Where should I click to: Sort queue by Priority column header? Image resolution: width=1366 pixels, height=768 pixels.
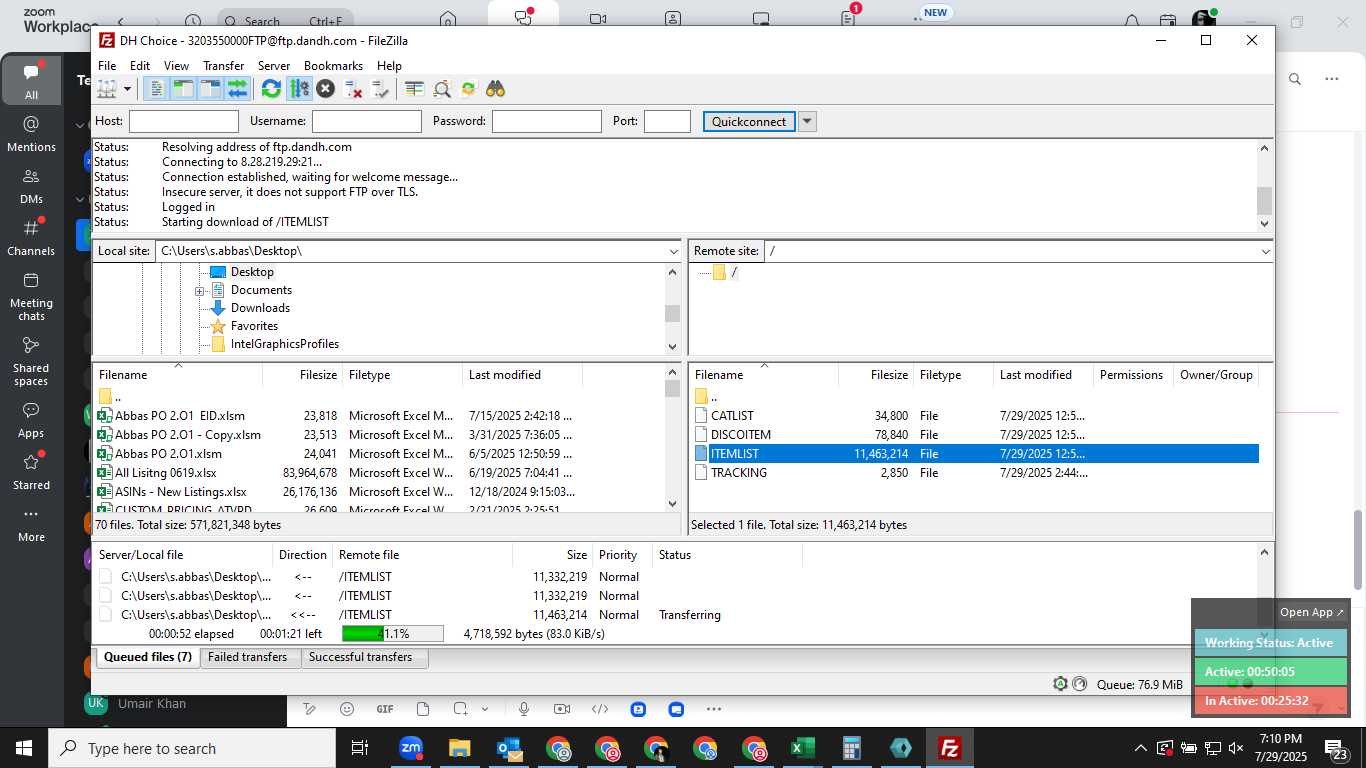pyautogui.click(x=620, y=555)
